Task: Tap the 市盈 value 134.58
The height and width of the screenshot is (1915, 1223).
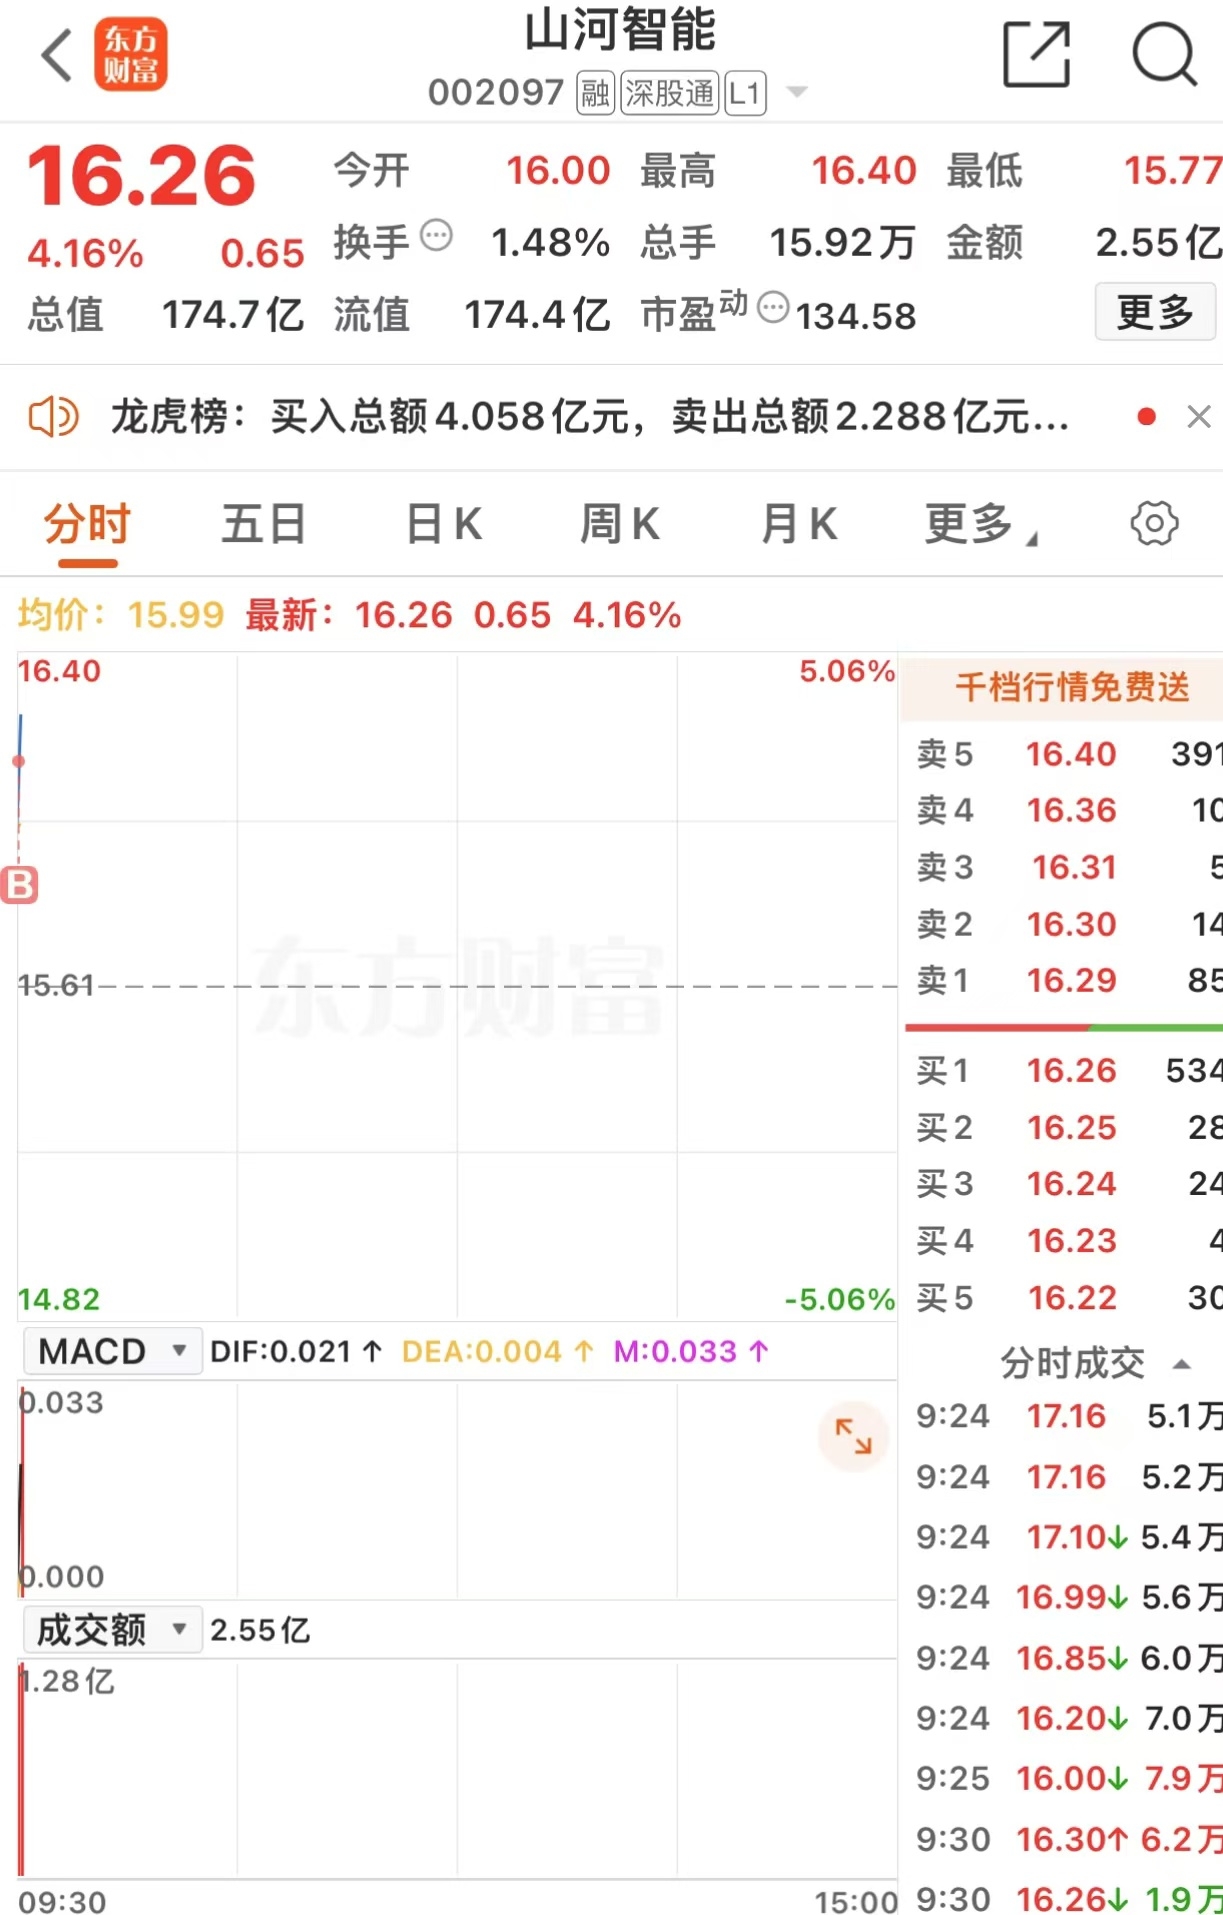Action: [856, 316]
